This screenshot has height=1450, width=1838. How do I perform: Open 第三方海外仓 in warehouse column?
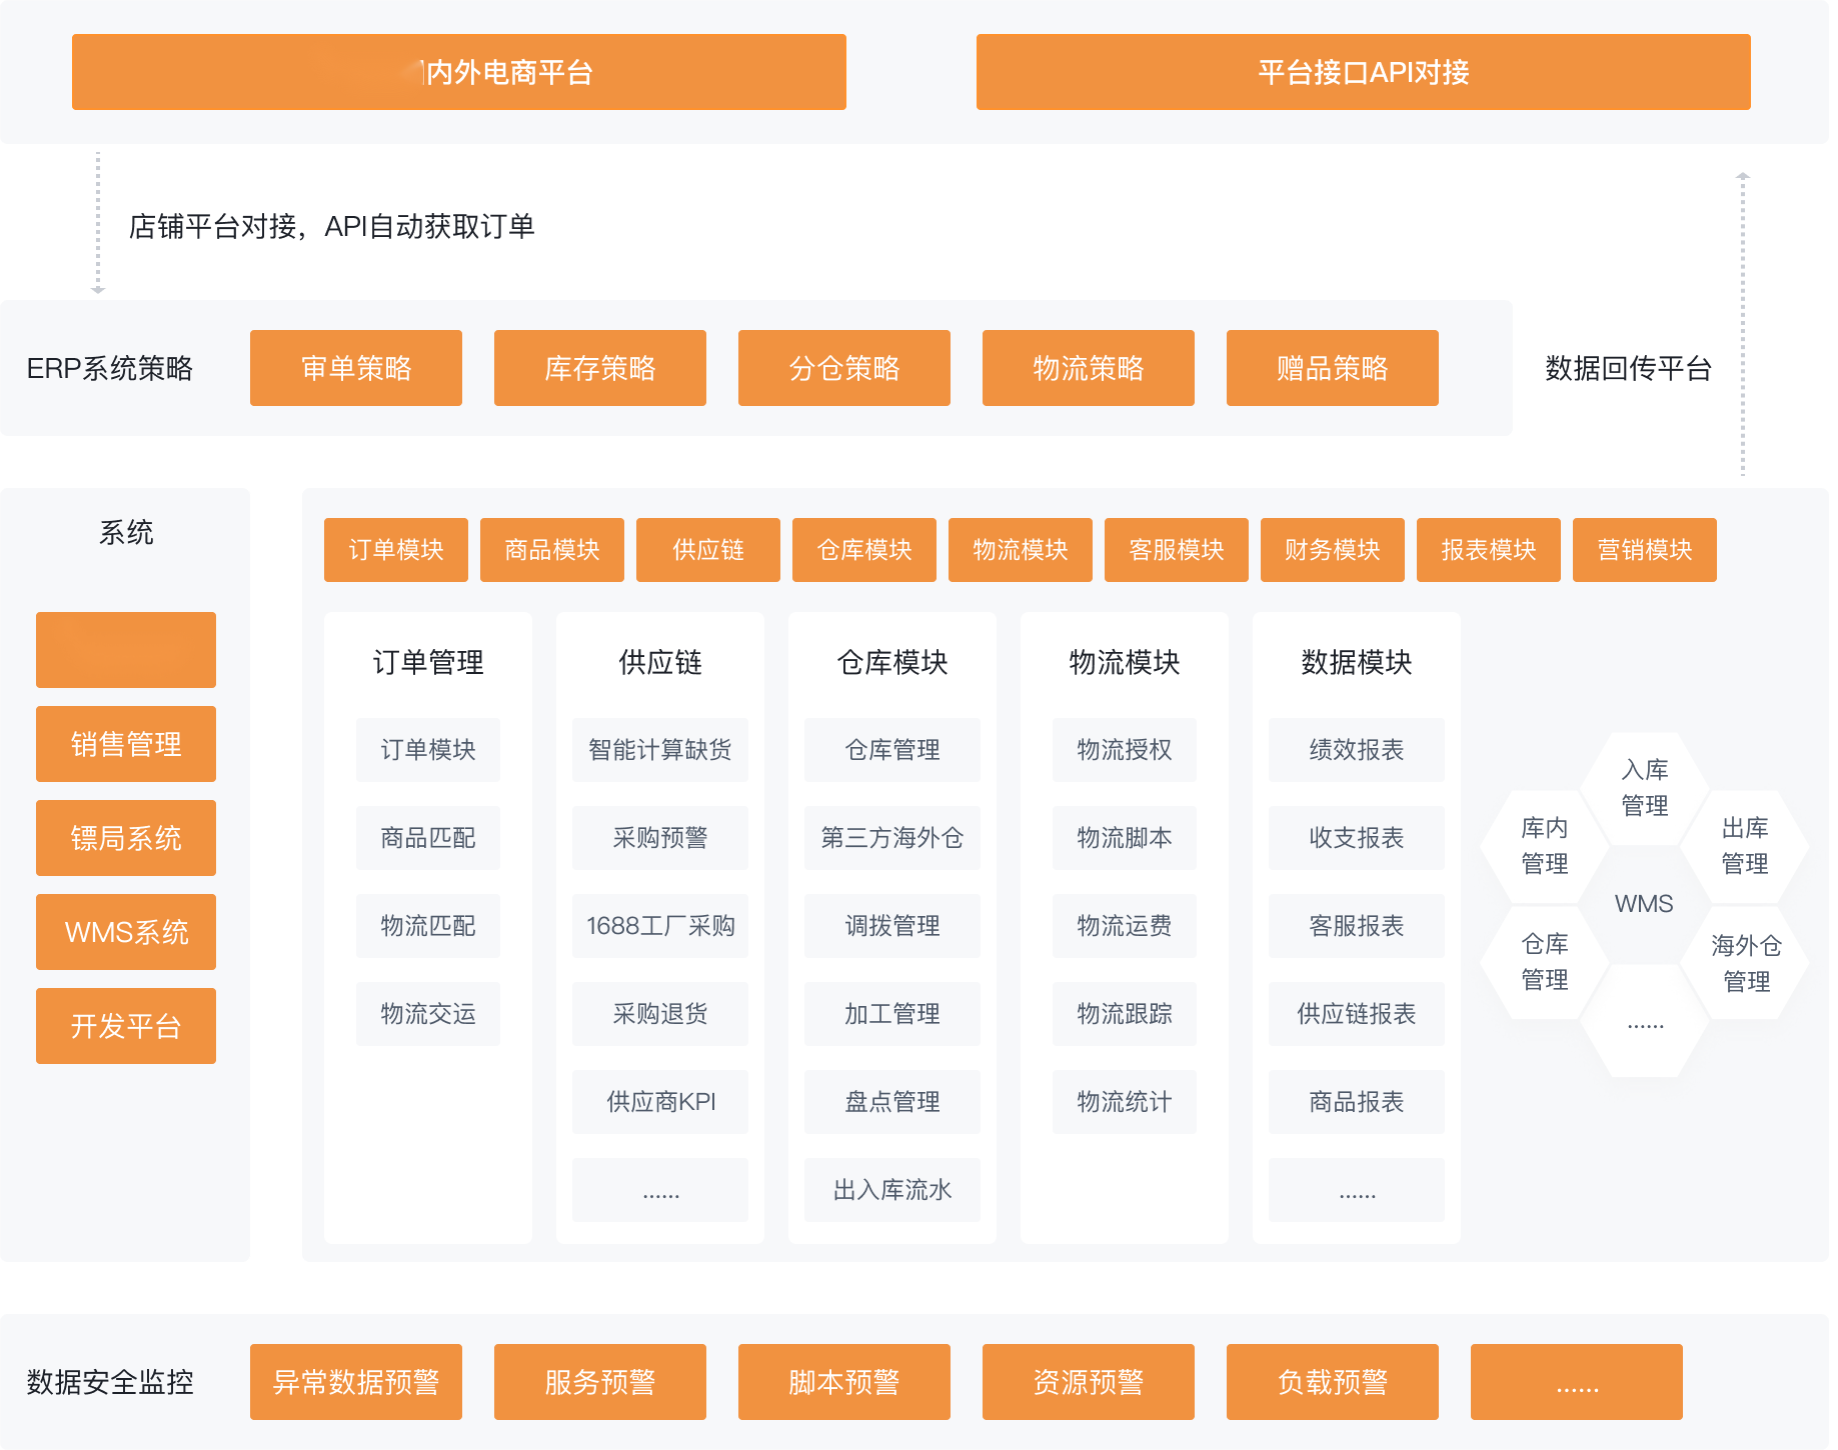[x=892, y=838]
